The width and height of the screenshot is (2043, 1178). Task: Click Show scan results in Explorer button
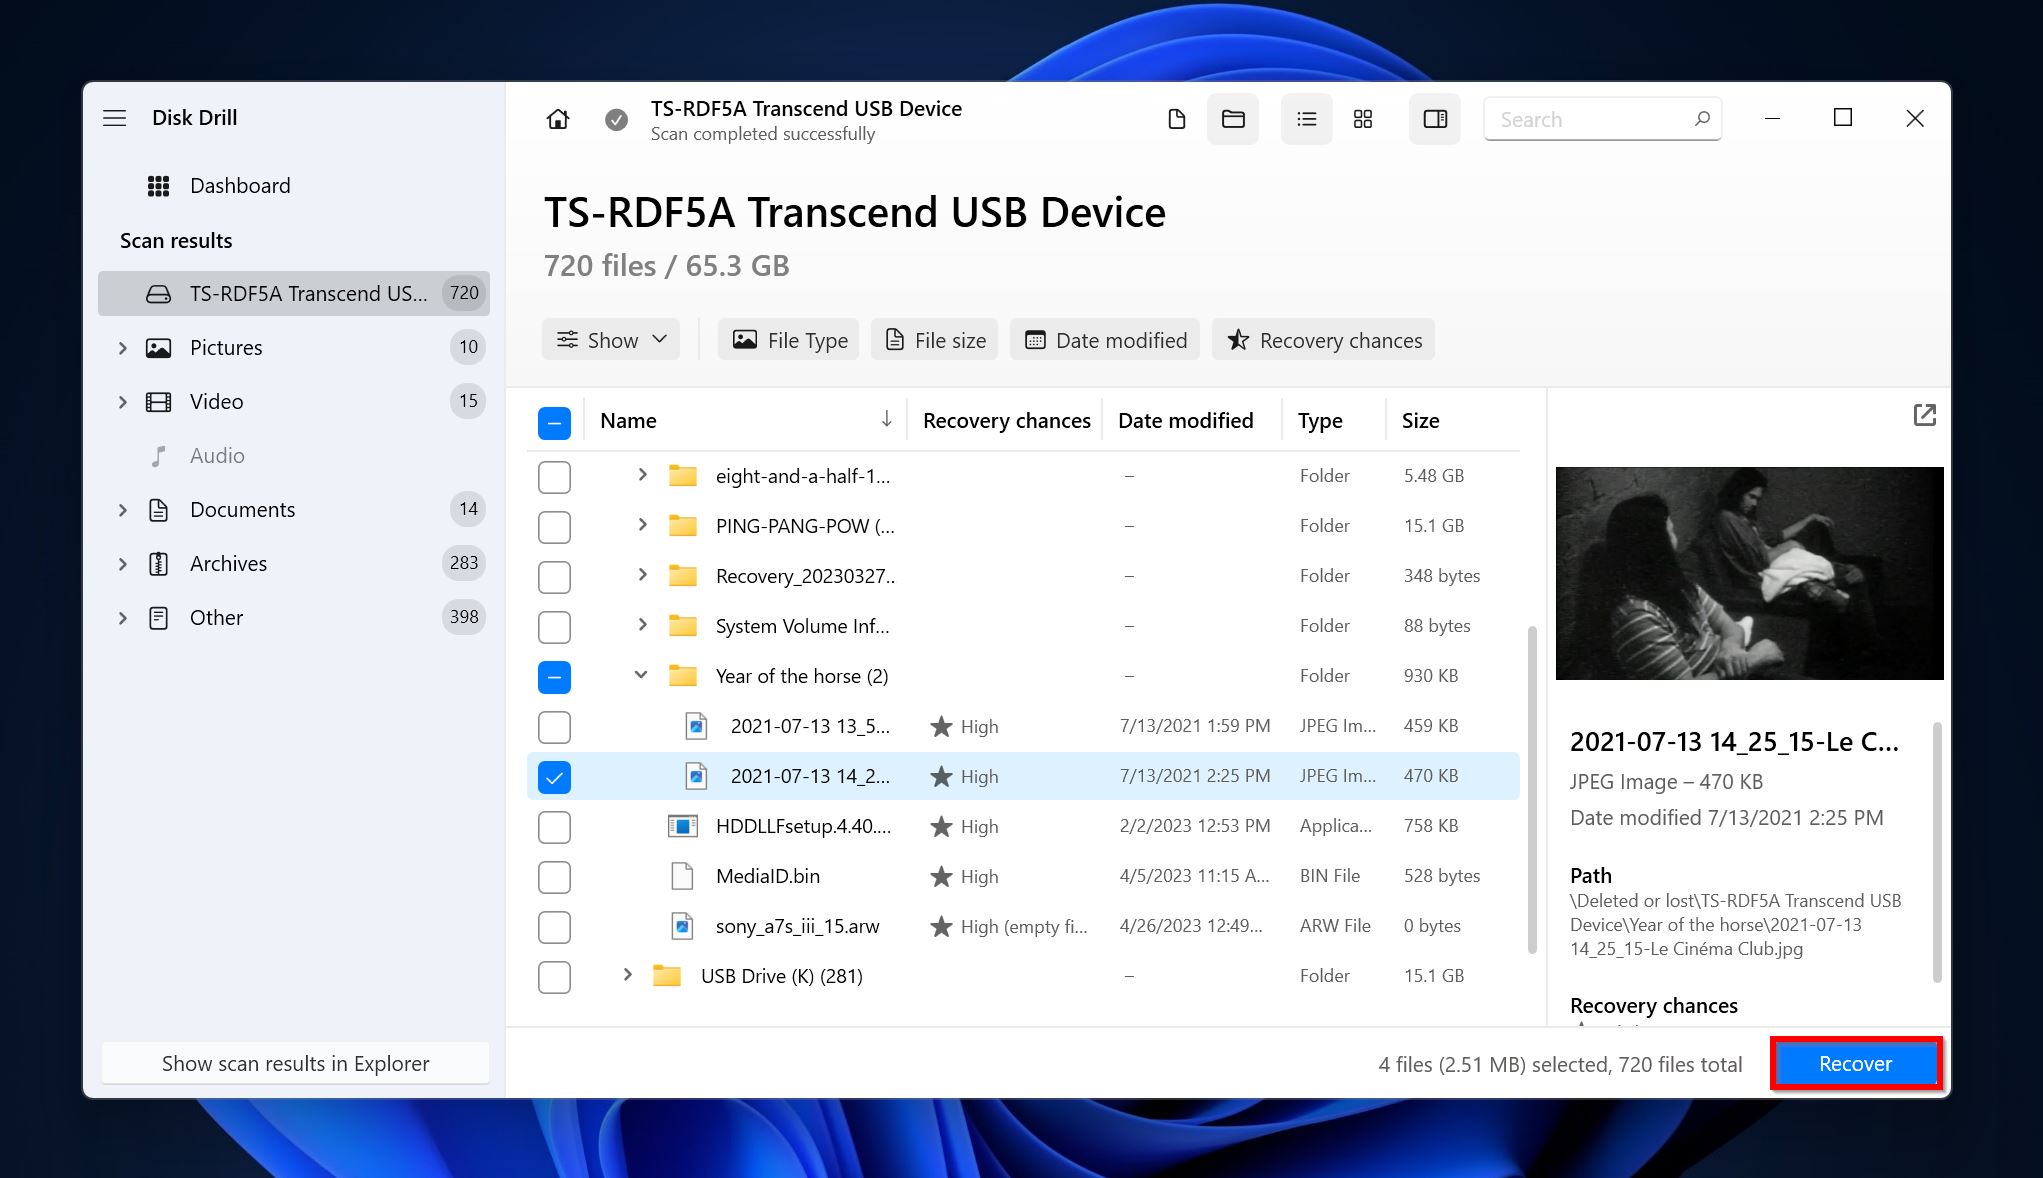295,1063
